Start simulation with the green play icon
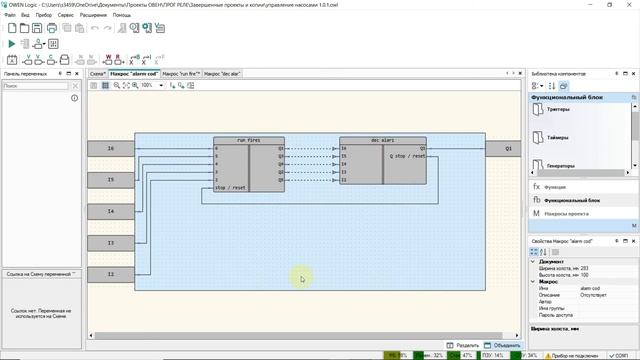 point(11,44)
